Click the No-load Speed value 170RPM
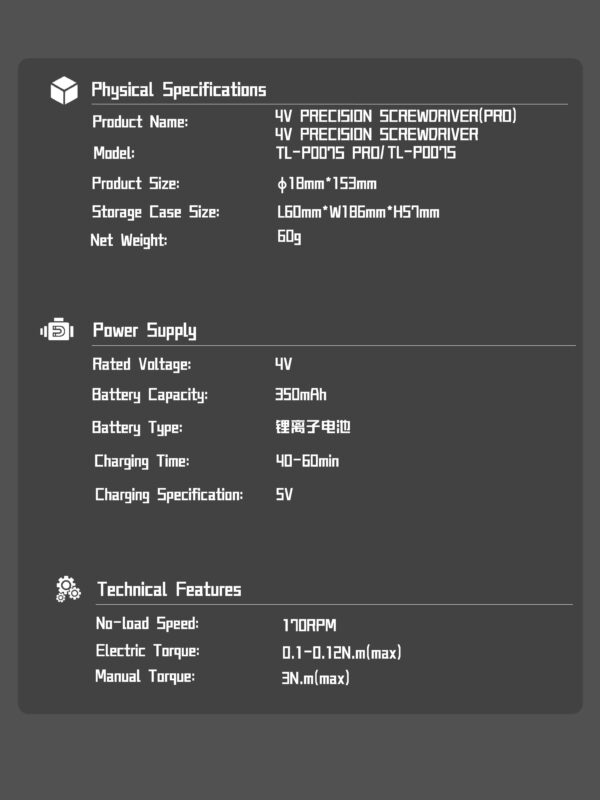600x800 pixels. pyautogui.click(x=309, y=626)
